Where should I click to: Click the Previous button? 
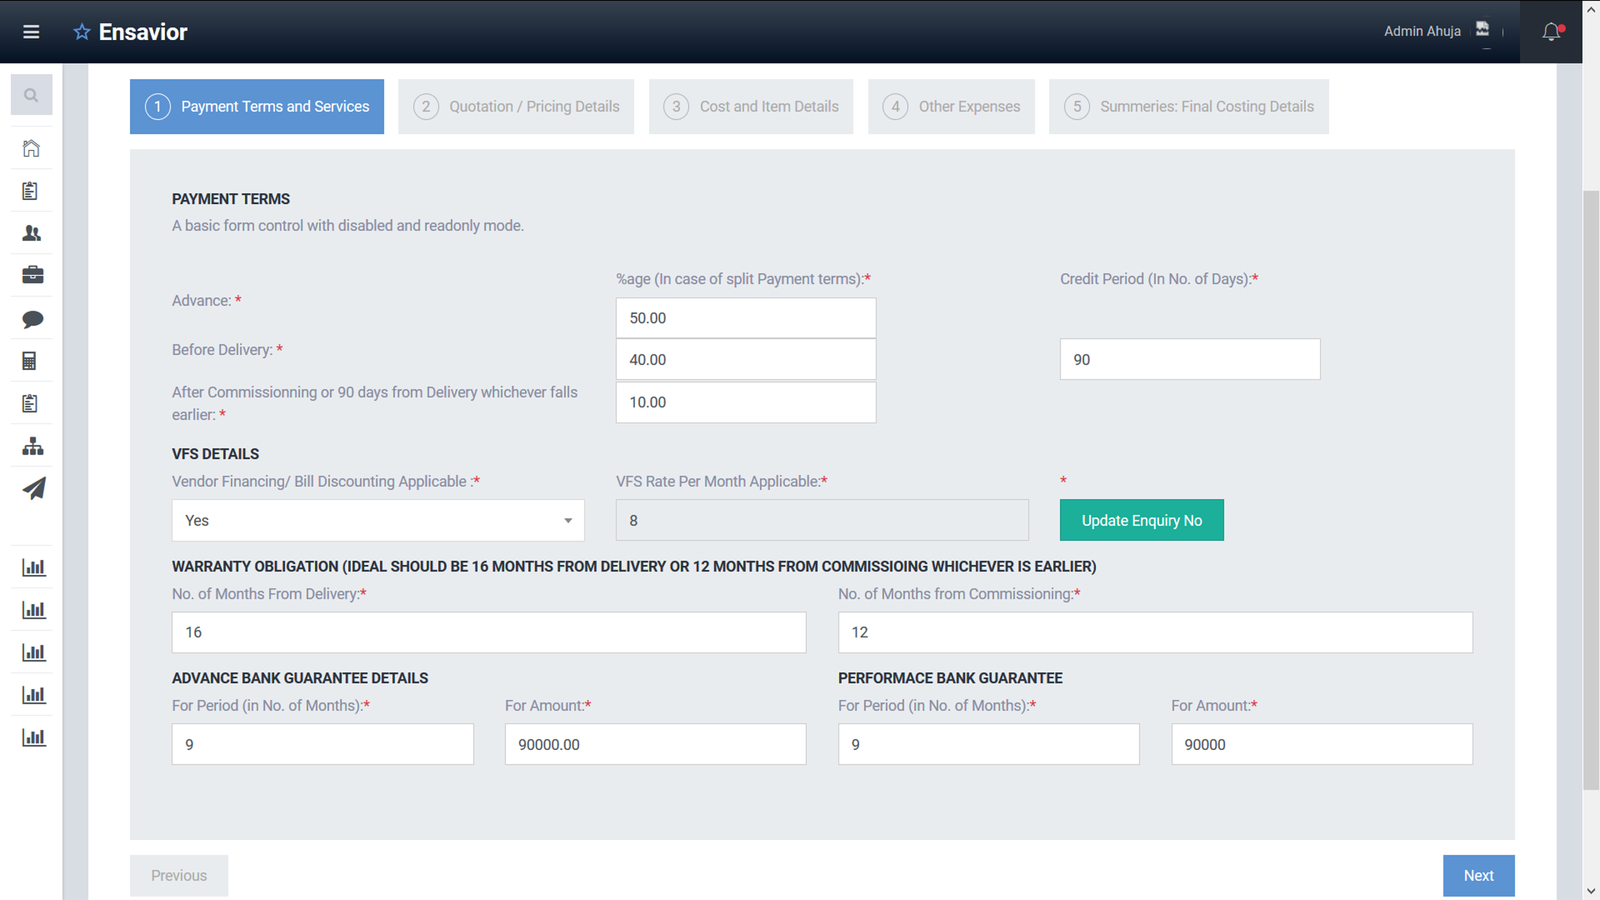point(179,876)
